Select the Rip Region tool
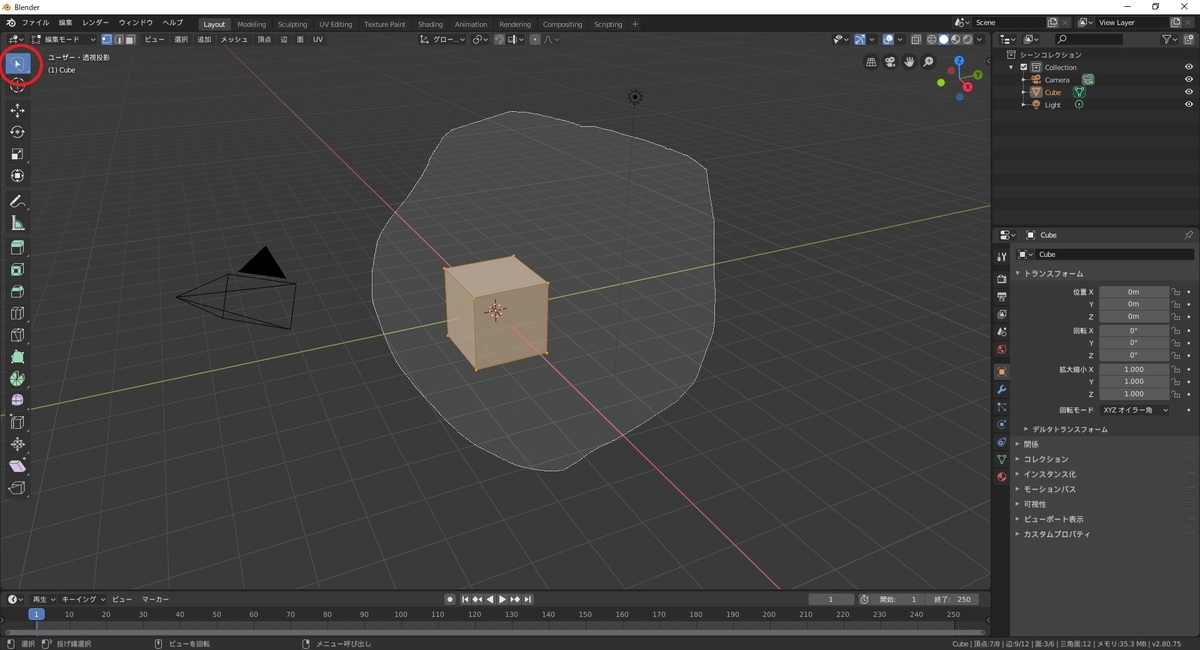Viewport: 1200px width, 650px height. (17, 488)
